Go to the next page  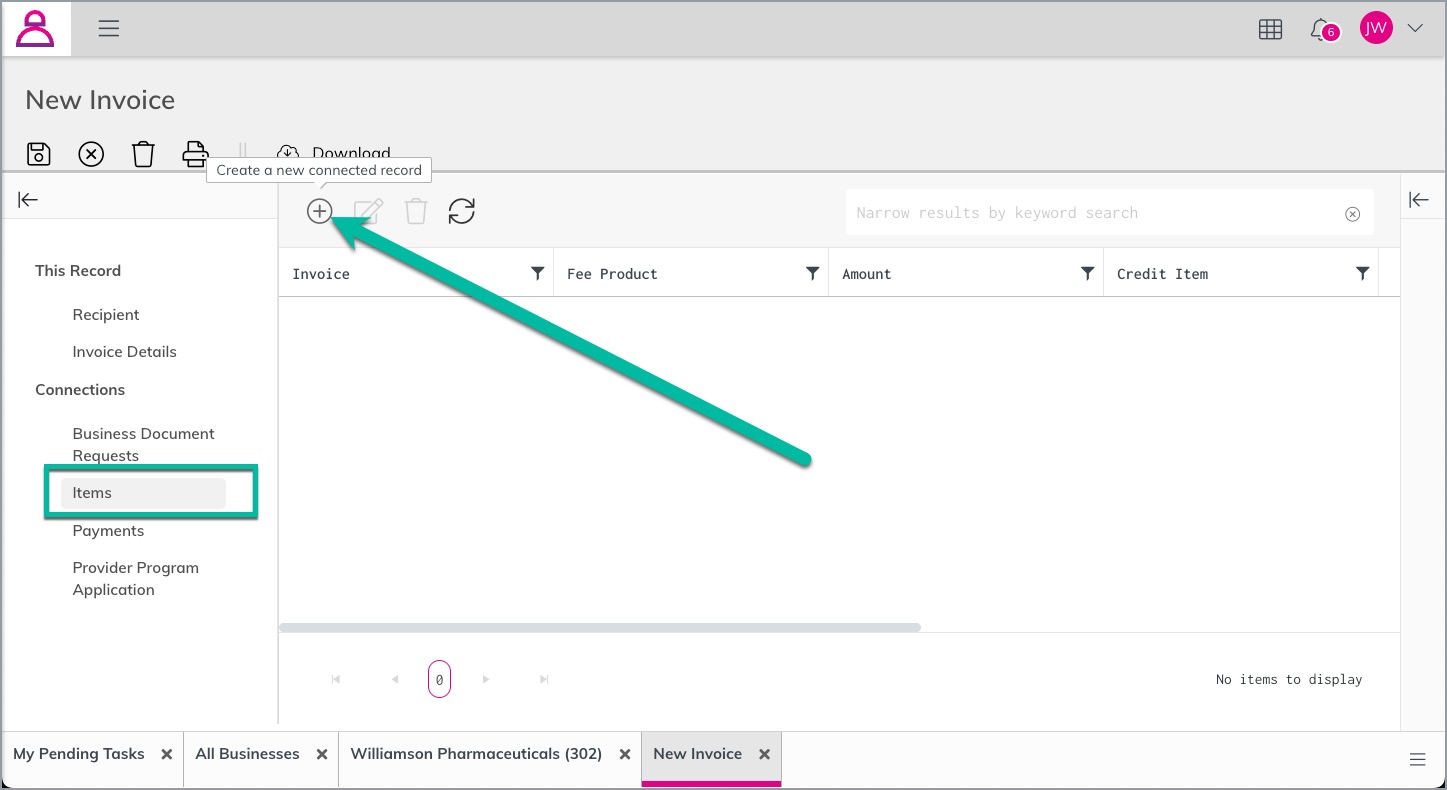point(486,679)
